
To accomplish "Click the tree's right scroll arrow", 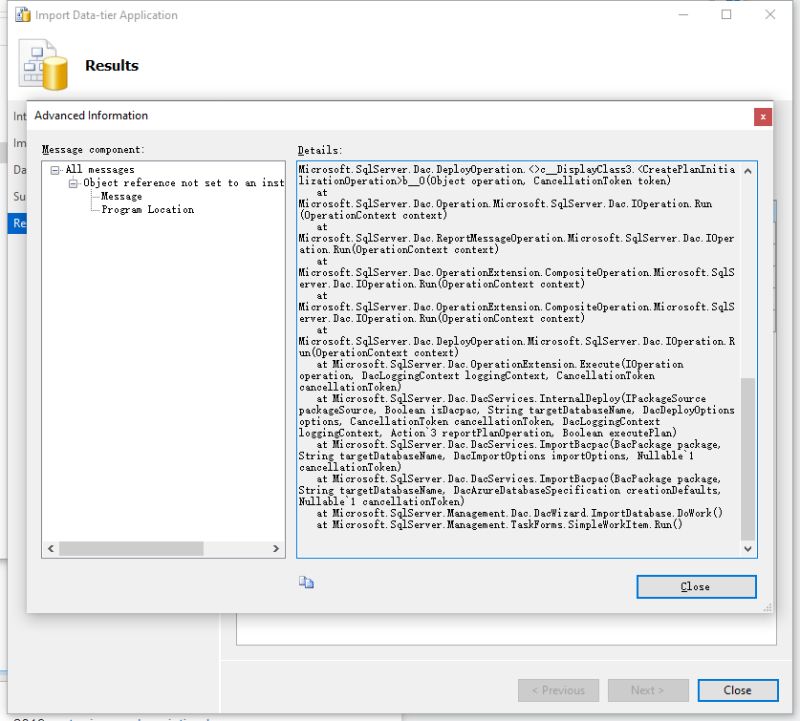I will (277, 548).
